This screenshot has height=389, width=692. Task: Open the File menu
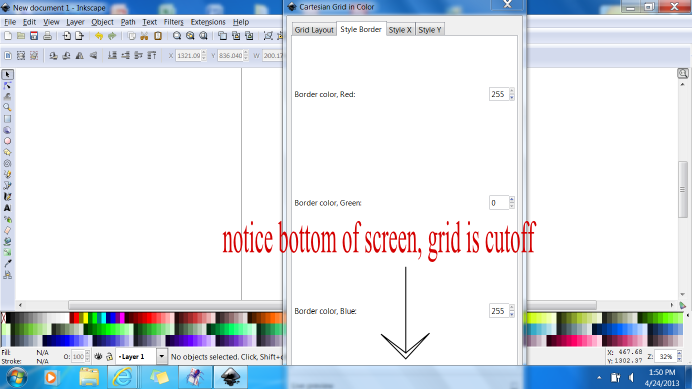click(10, 22)
